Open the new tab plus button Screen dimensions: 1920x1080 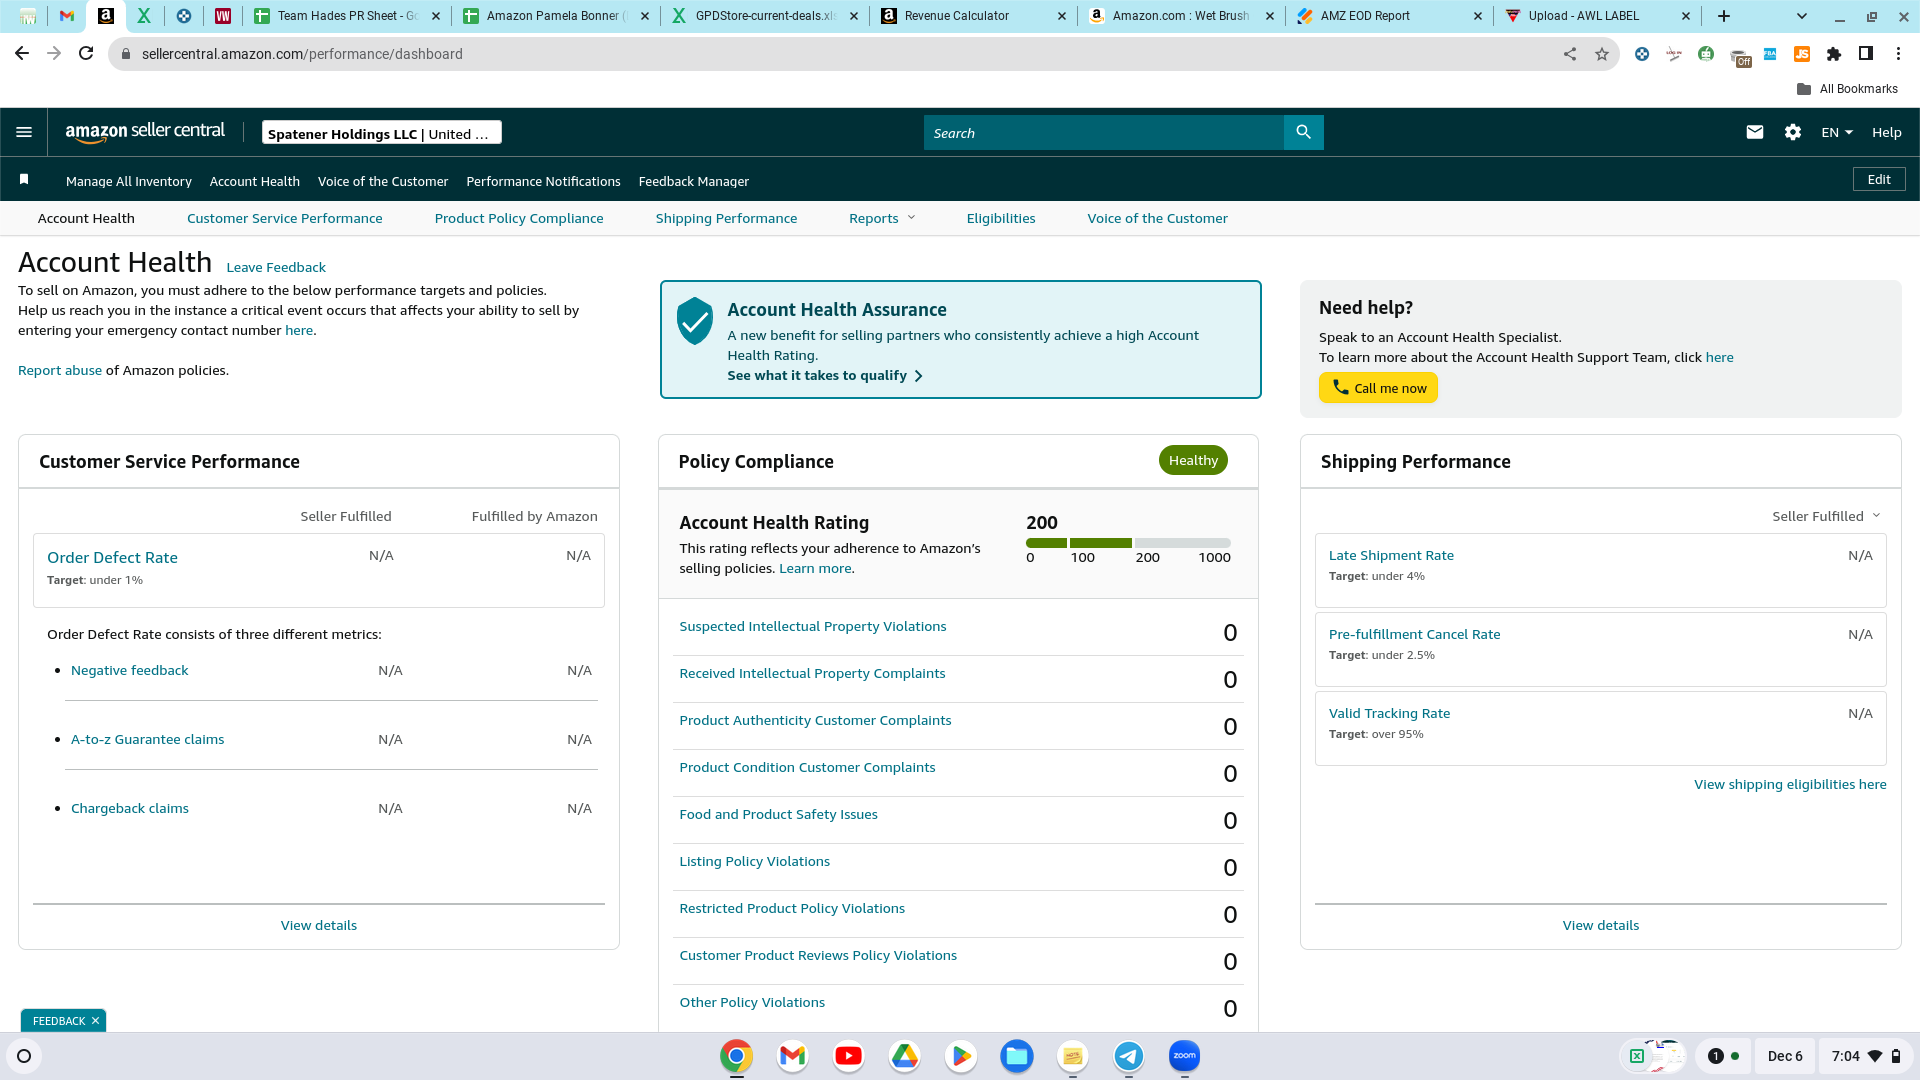[x=1724, y=16]
